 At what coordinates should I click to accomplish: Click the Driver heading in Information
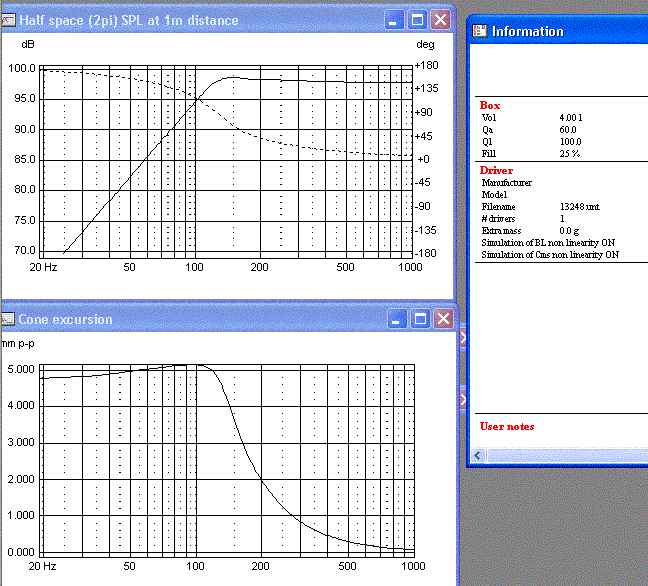tap(496, 170)
